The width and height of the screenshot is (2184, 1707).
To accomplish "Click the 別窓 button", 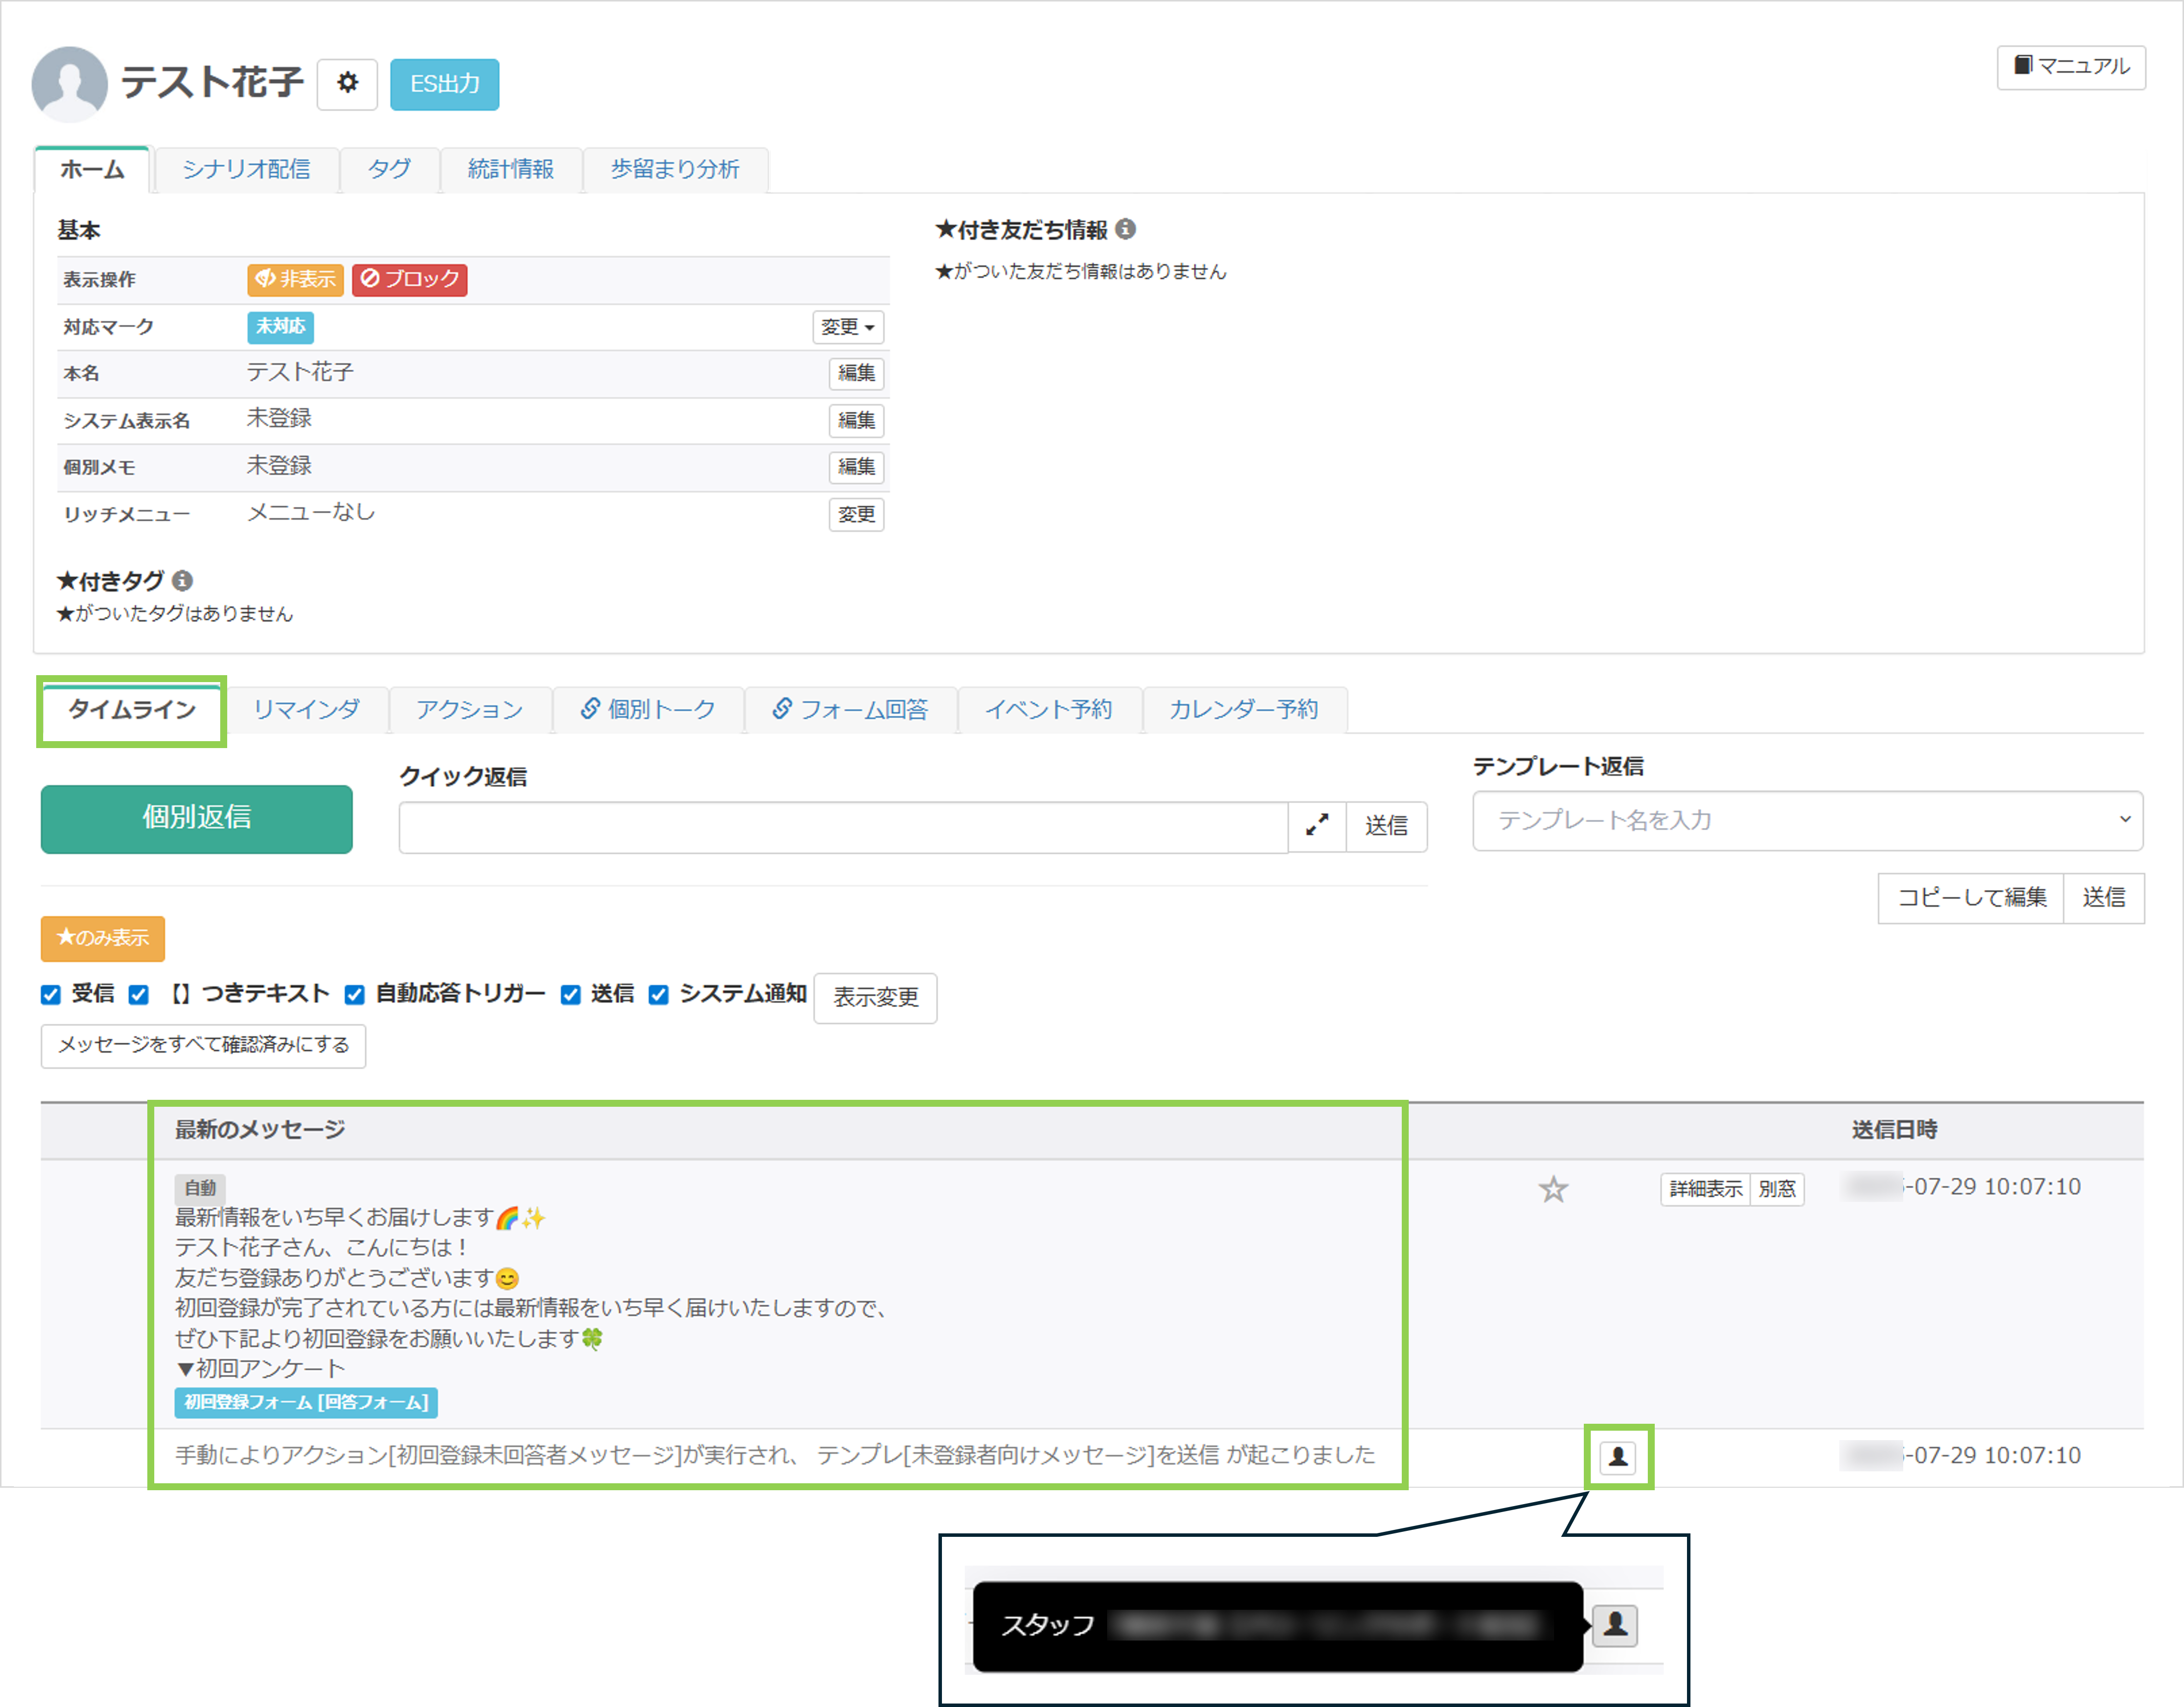I will (1777, 1189).
